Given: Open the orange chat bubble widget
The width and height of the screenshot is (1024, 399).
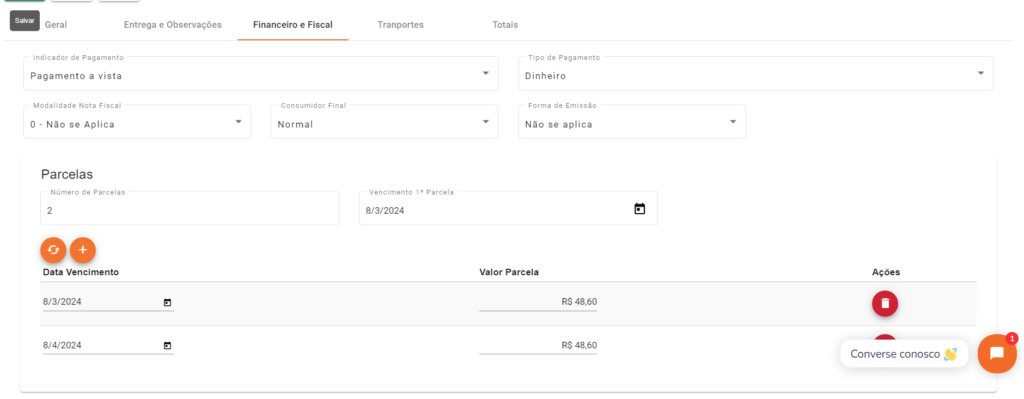Looking at the screenshot, I should [997, 353].
